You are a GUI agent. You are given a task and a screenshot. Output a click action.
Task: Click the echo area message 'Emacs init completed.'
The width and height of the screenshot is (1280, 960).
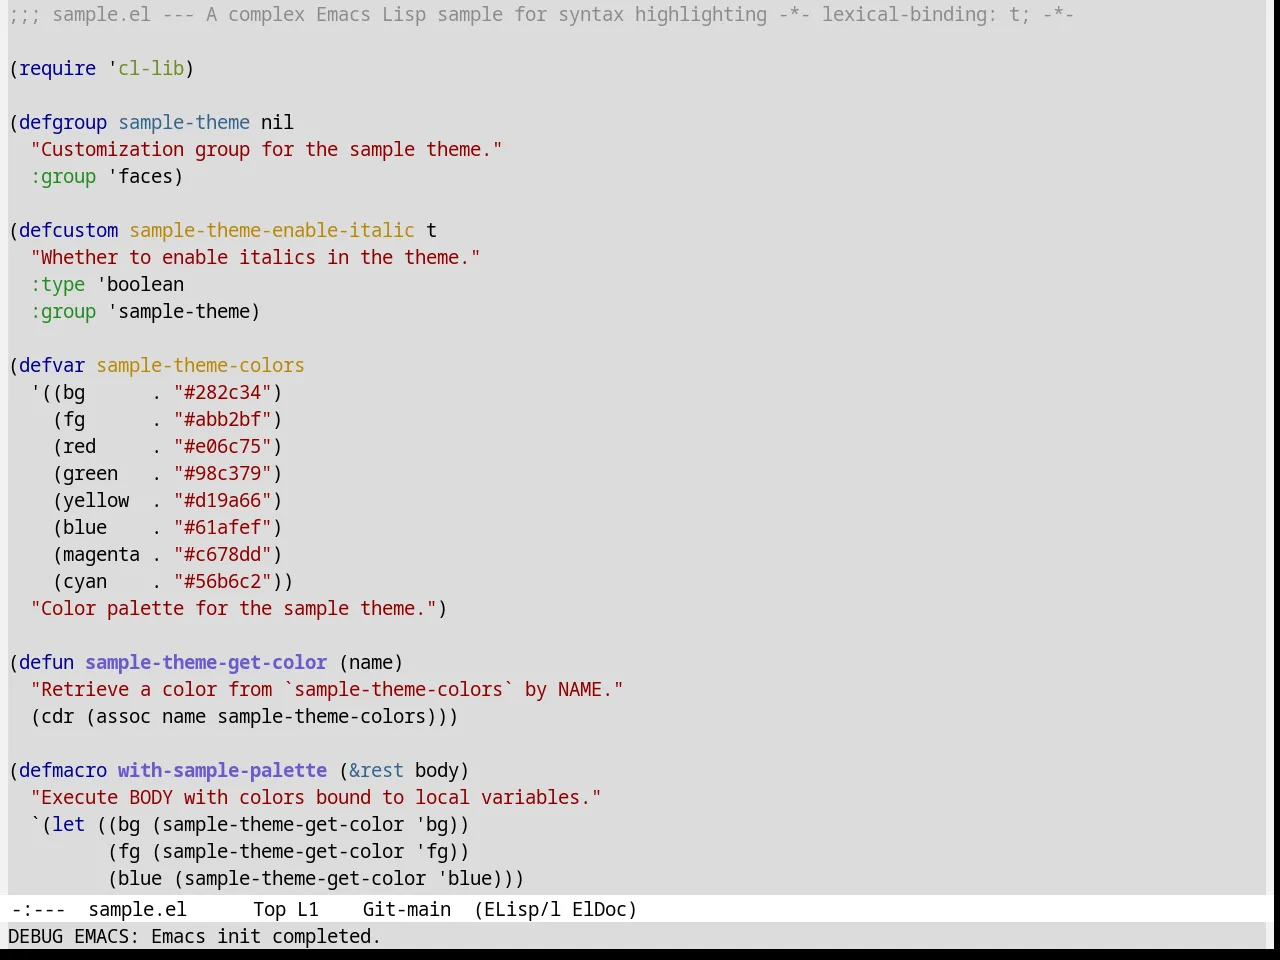click(x=266, y=936)
